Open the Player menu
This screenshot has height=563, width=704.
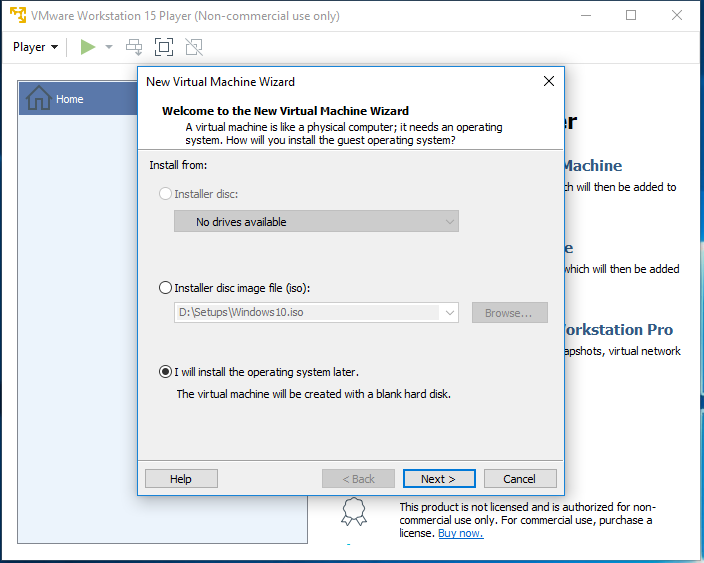point(35,47)
